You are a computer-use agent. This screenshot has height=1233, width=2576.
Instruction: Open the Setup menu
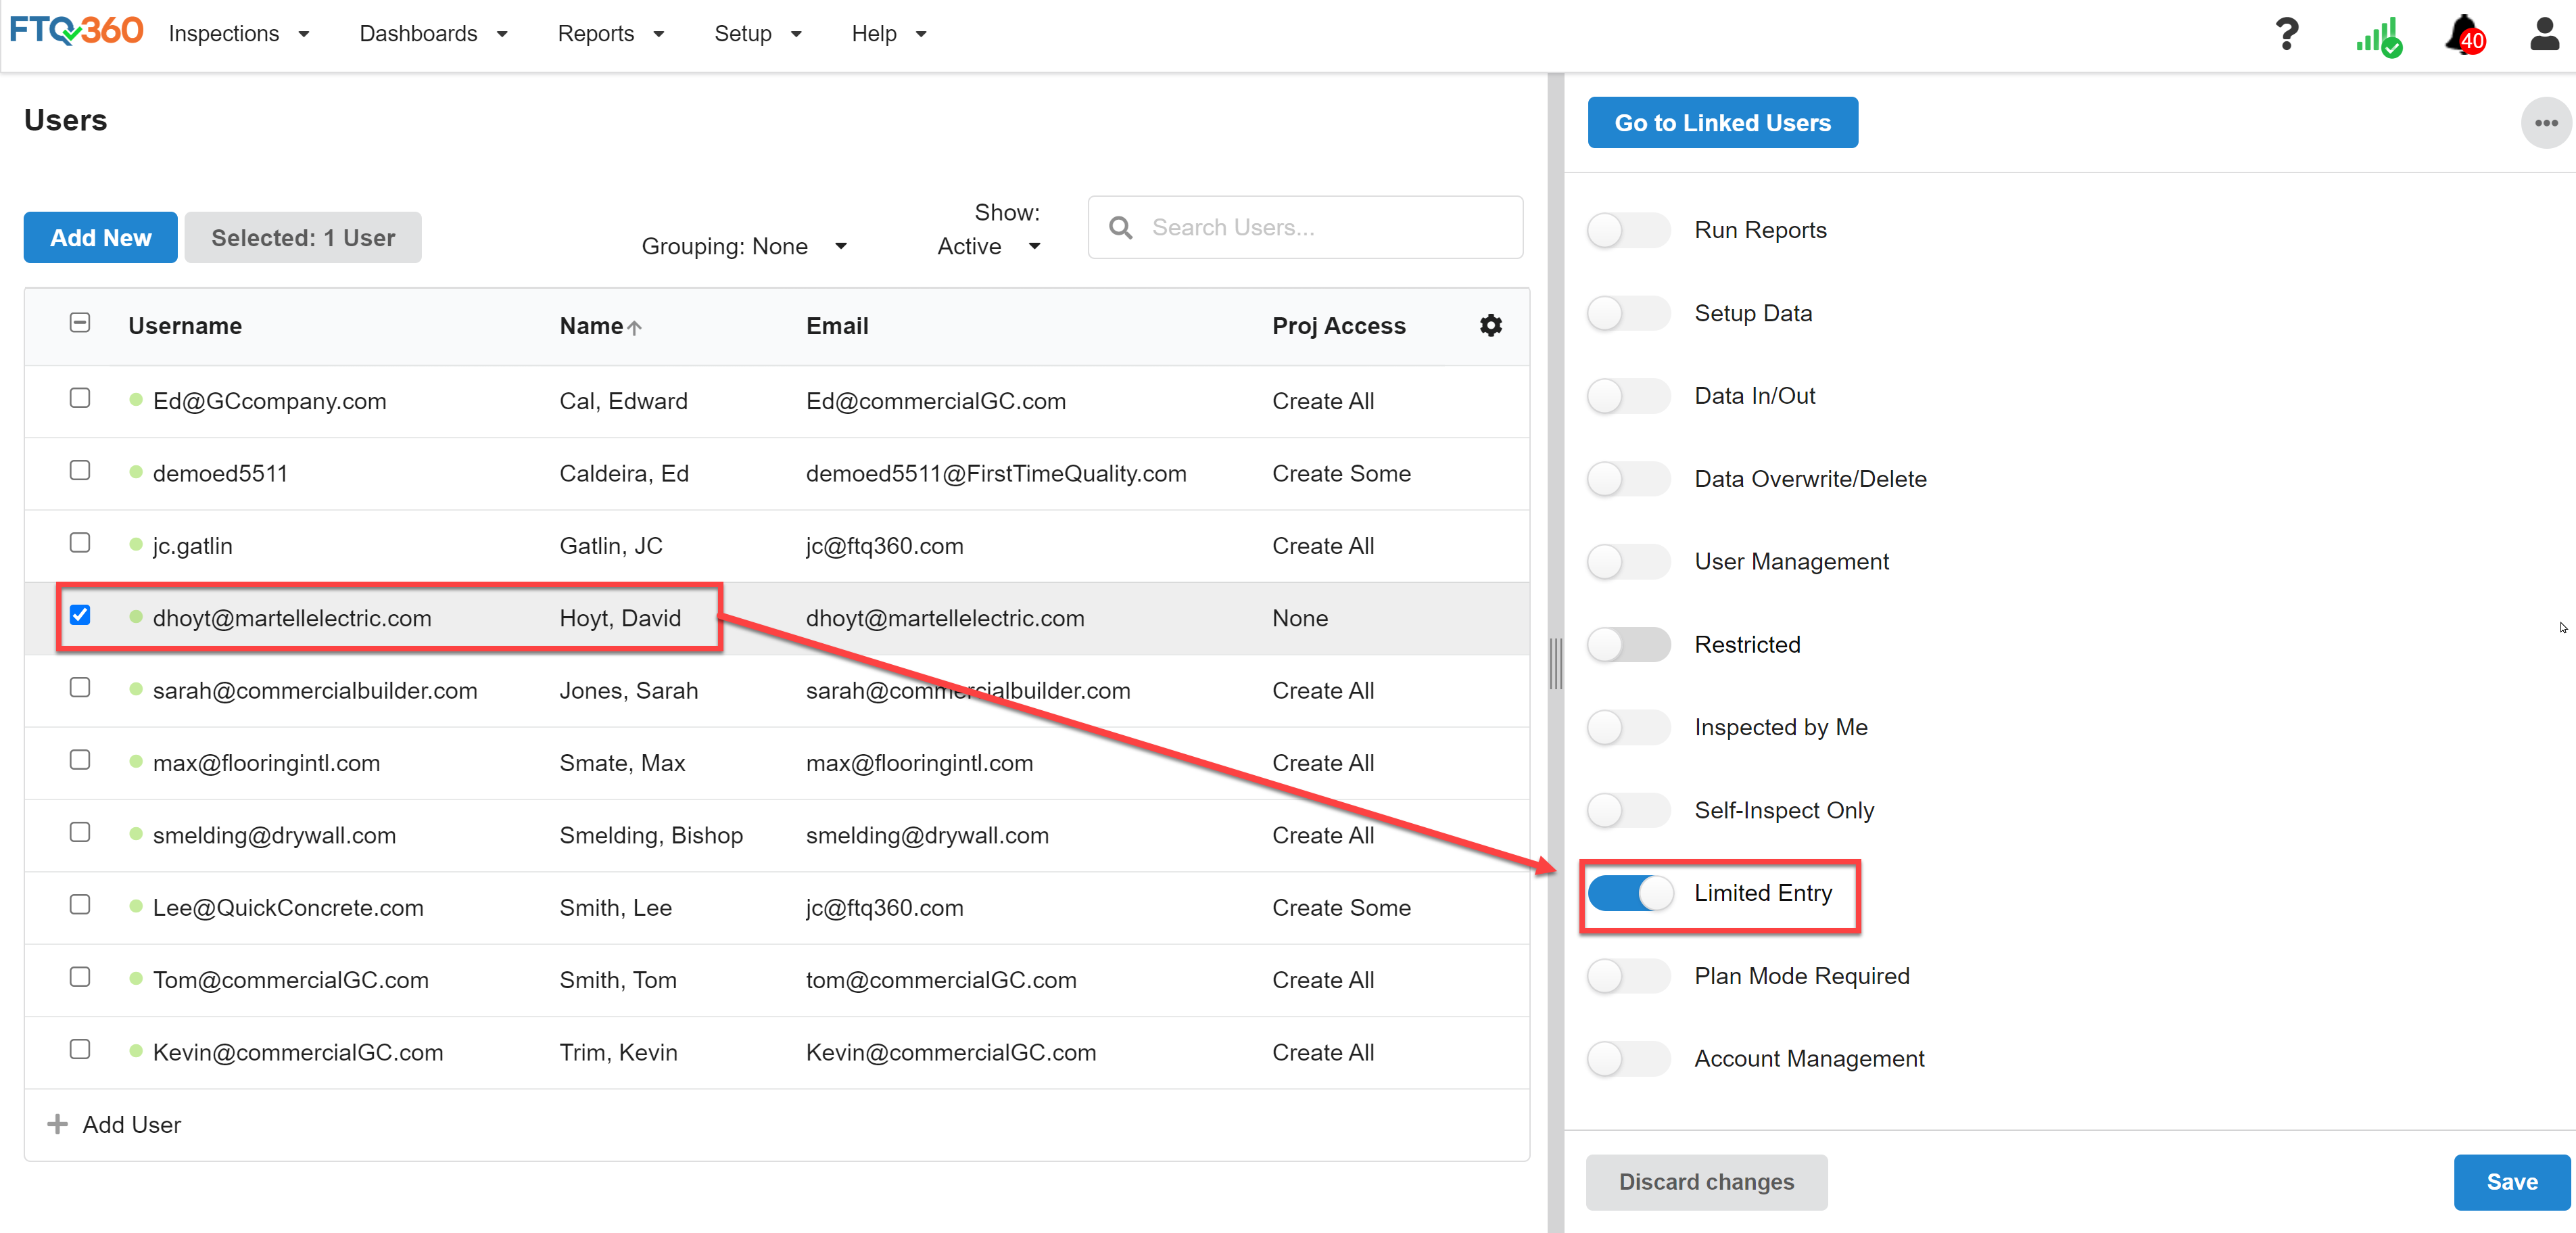click(x=758, y=34)
